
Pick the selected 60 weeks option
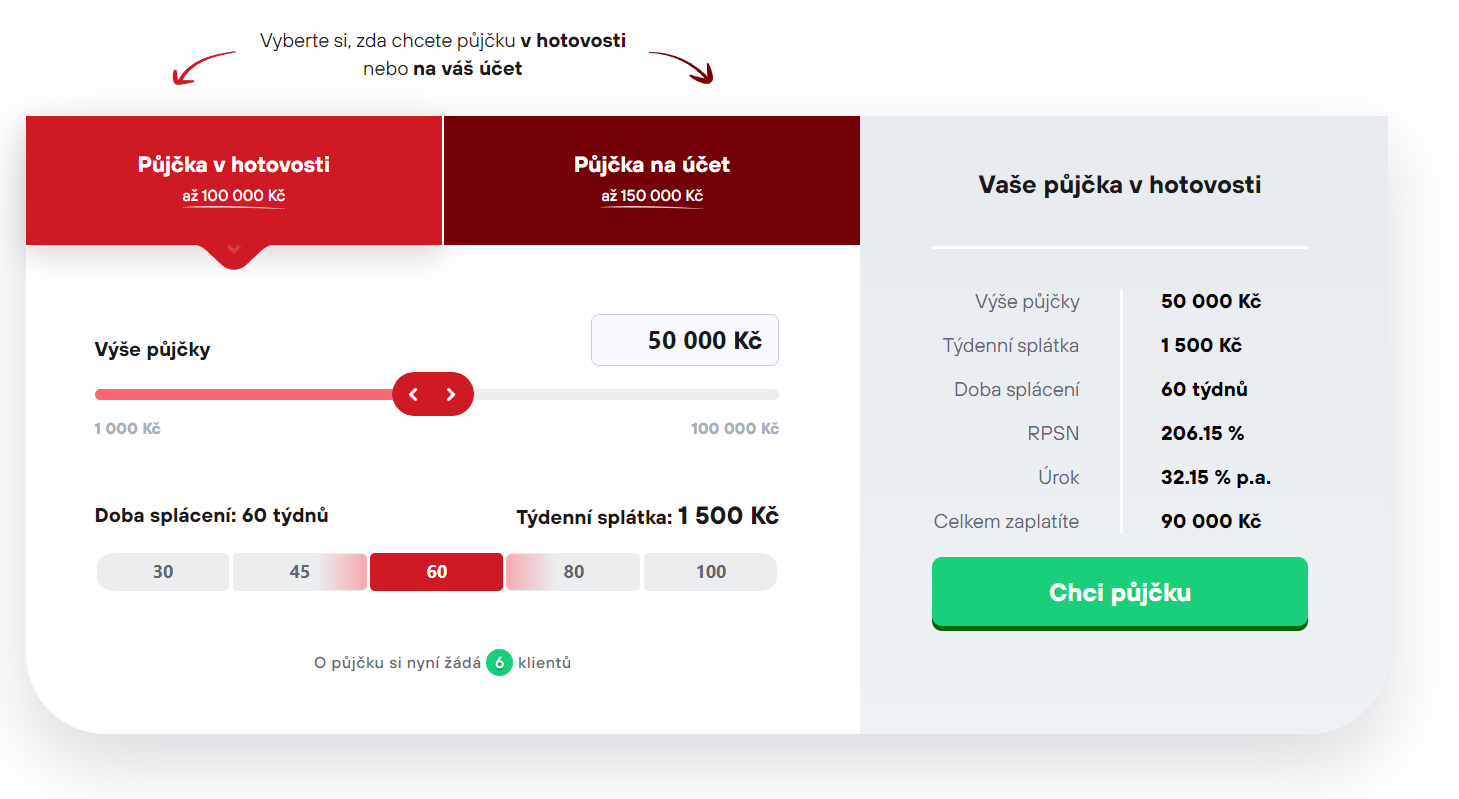pos(436,572)
